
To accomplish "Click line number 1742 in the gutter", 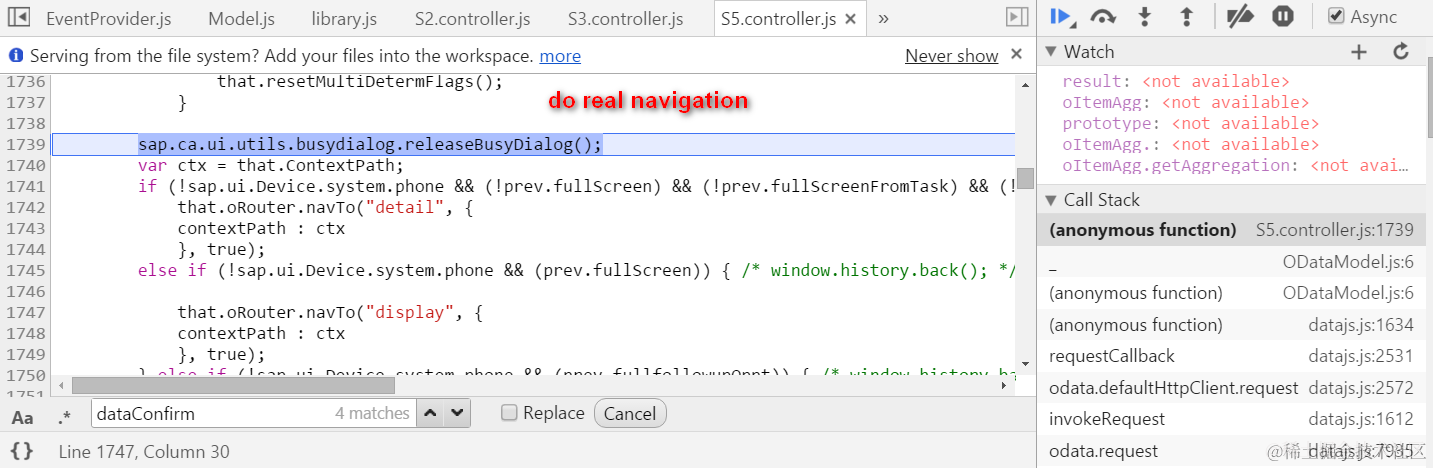I will (x=24, y=207).
